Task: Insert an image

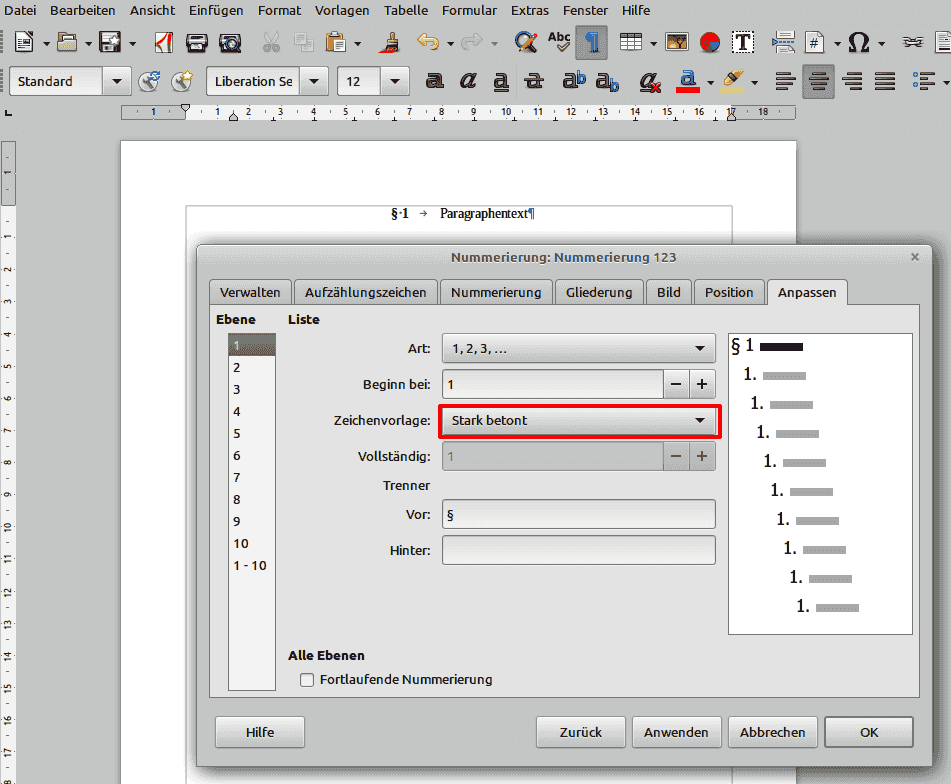Action: coord(676,42)
